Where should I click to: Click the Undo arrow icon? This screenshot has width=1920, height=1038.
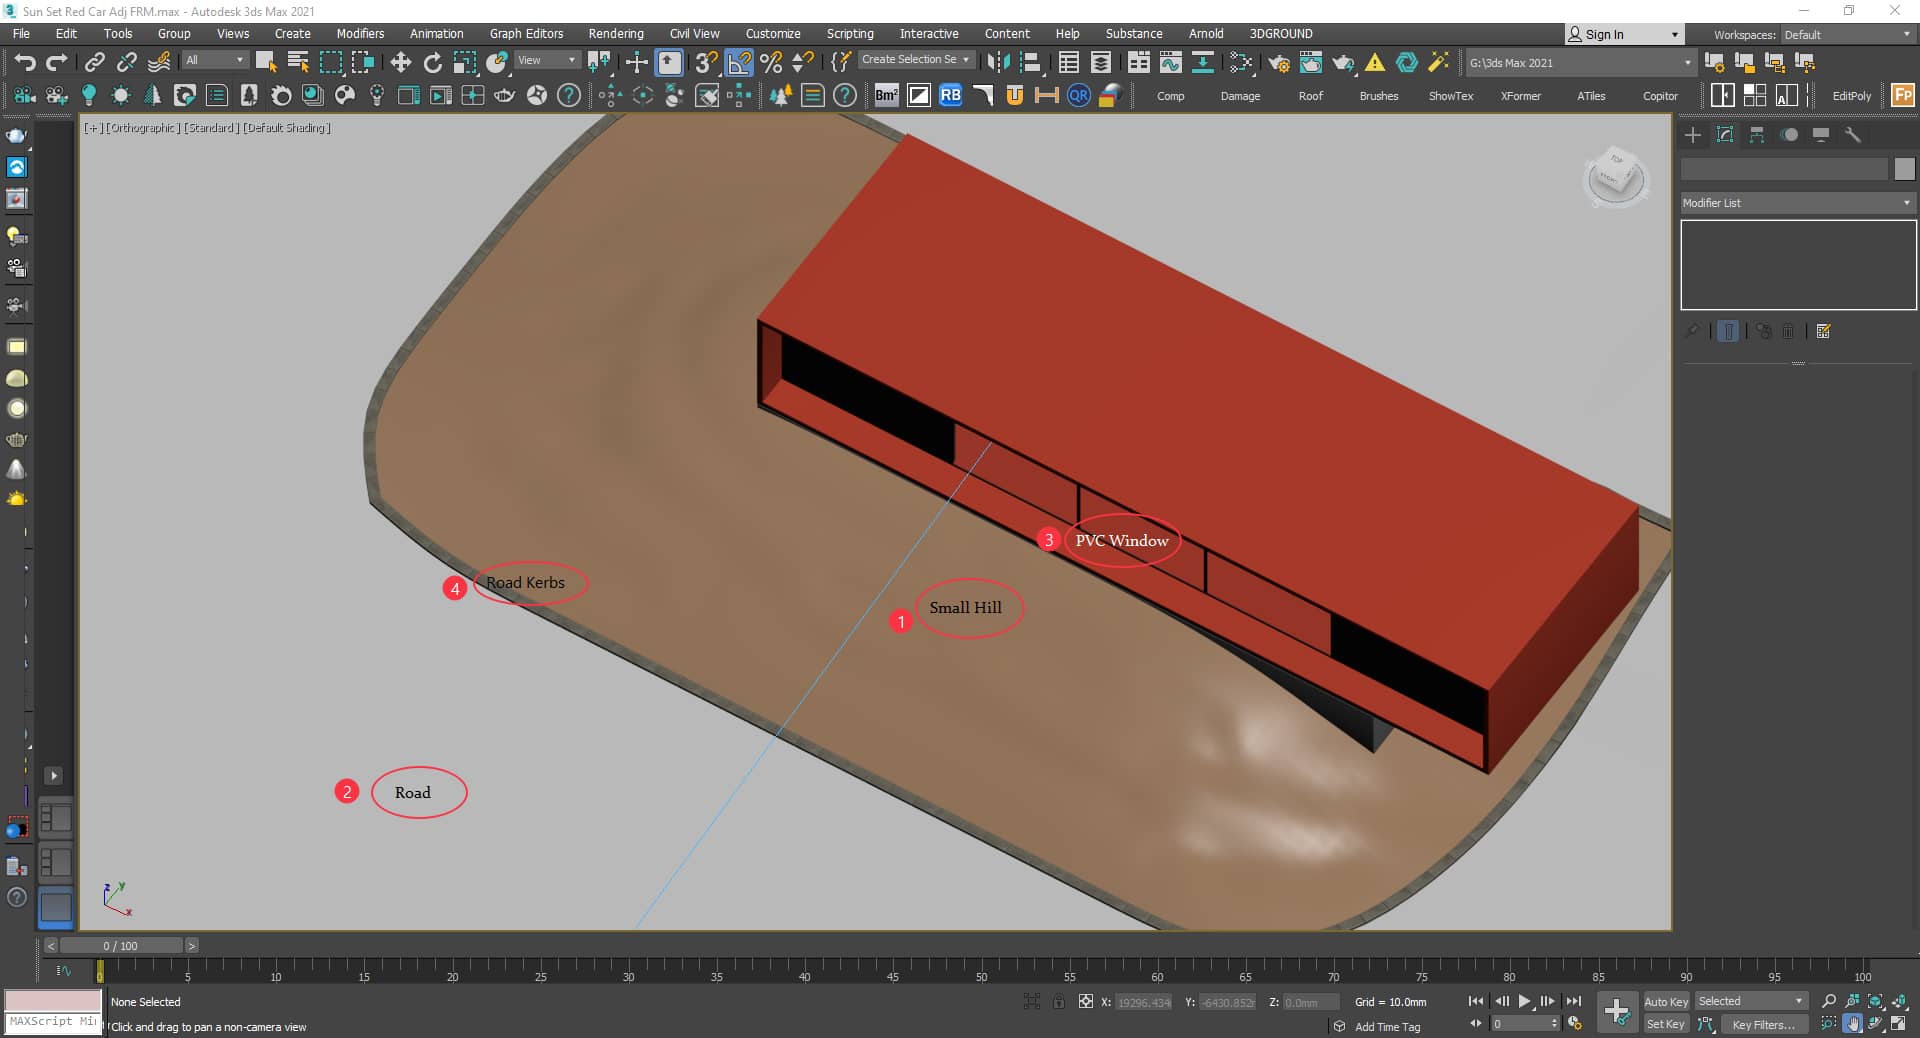(x=24, y=63)
